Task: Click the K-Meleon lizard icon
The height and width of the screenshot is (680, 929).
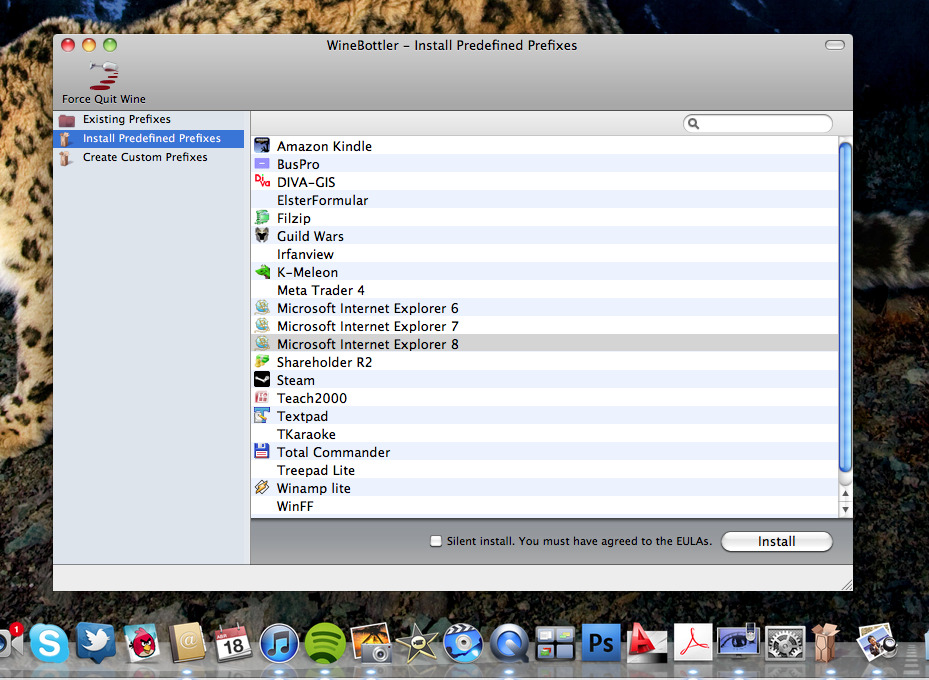Action: (262, 272)
